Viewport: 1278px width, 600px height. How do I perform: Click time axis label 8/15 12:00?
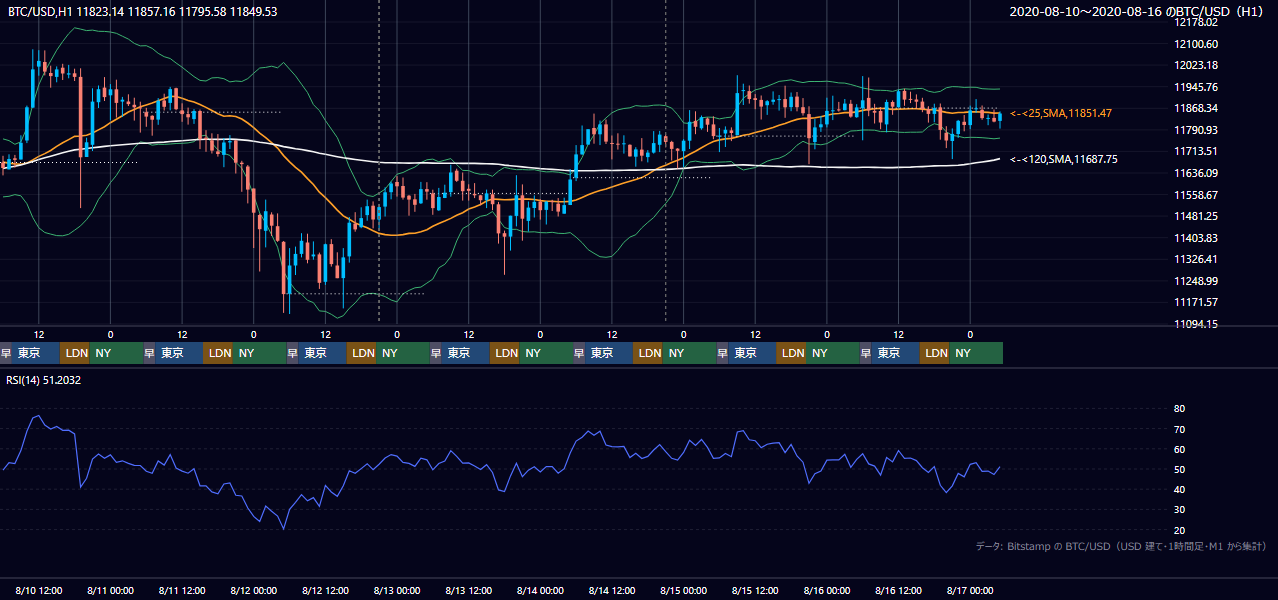(756, 590)
